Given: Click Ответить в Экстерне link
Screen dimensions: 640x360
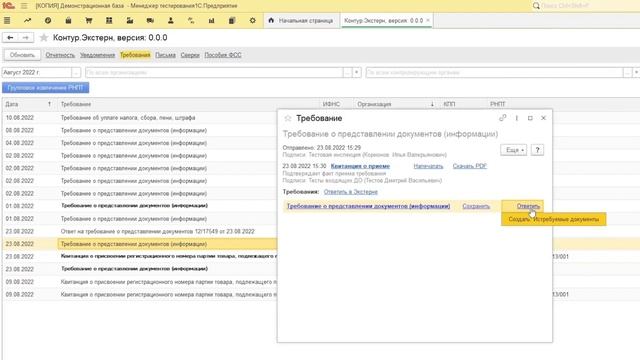Looking at the screenshot, I should tap(351, 192).
